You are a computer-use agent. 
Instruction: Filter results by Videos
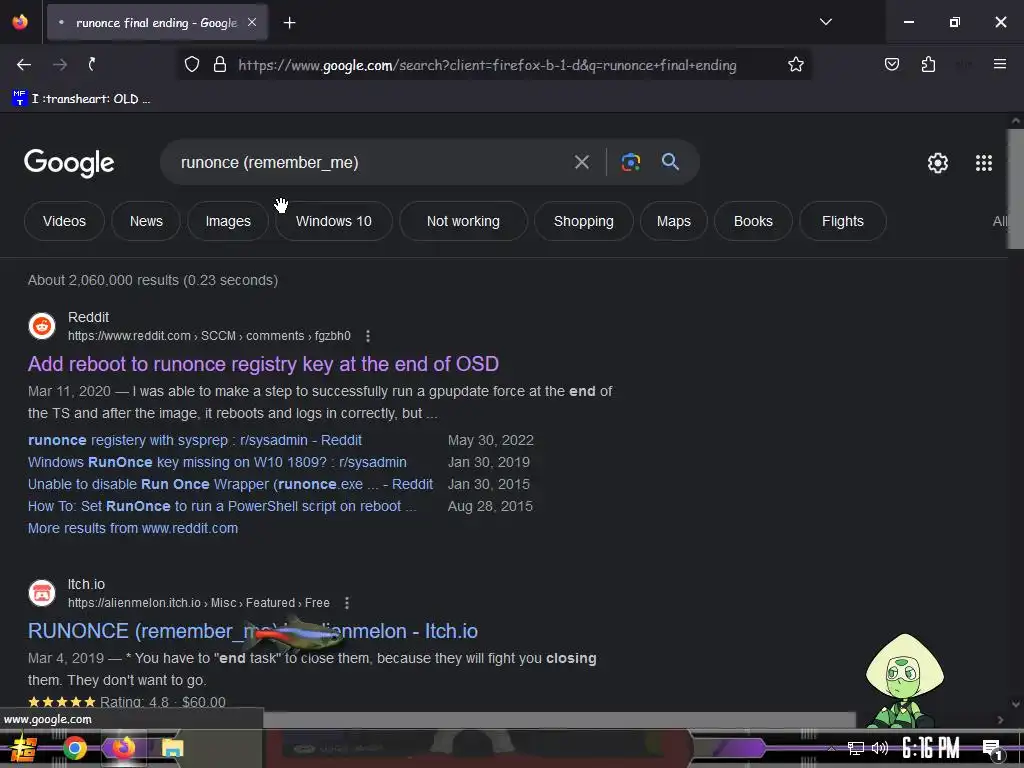click(64, 221)
